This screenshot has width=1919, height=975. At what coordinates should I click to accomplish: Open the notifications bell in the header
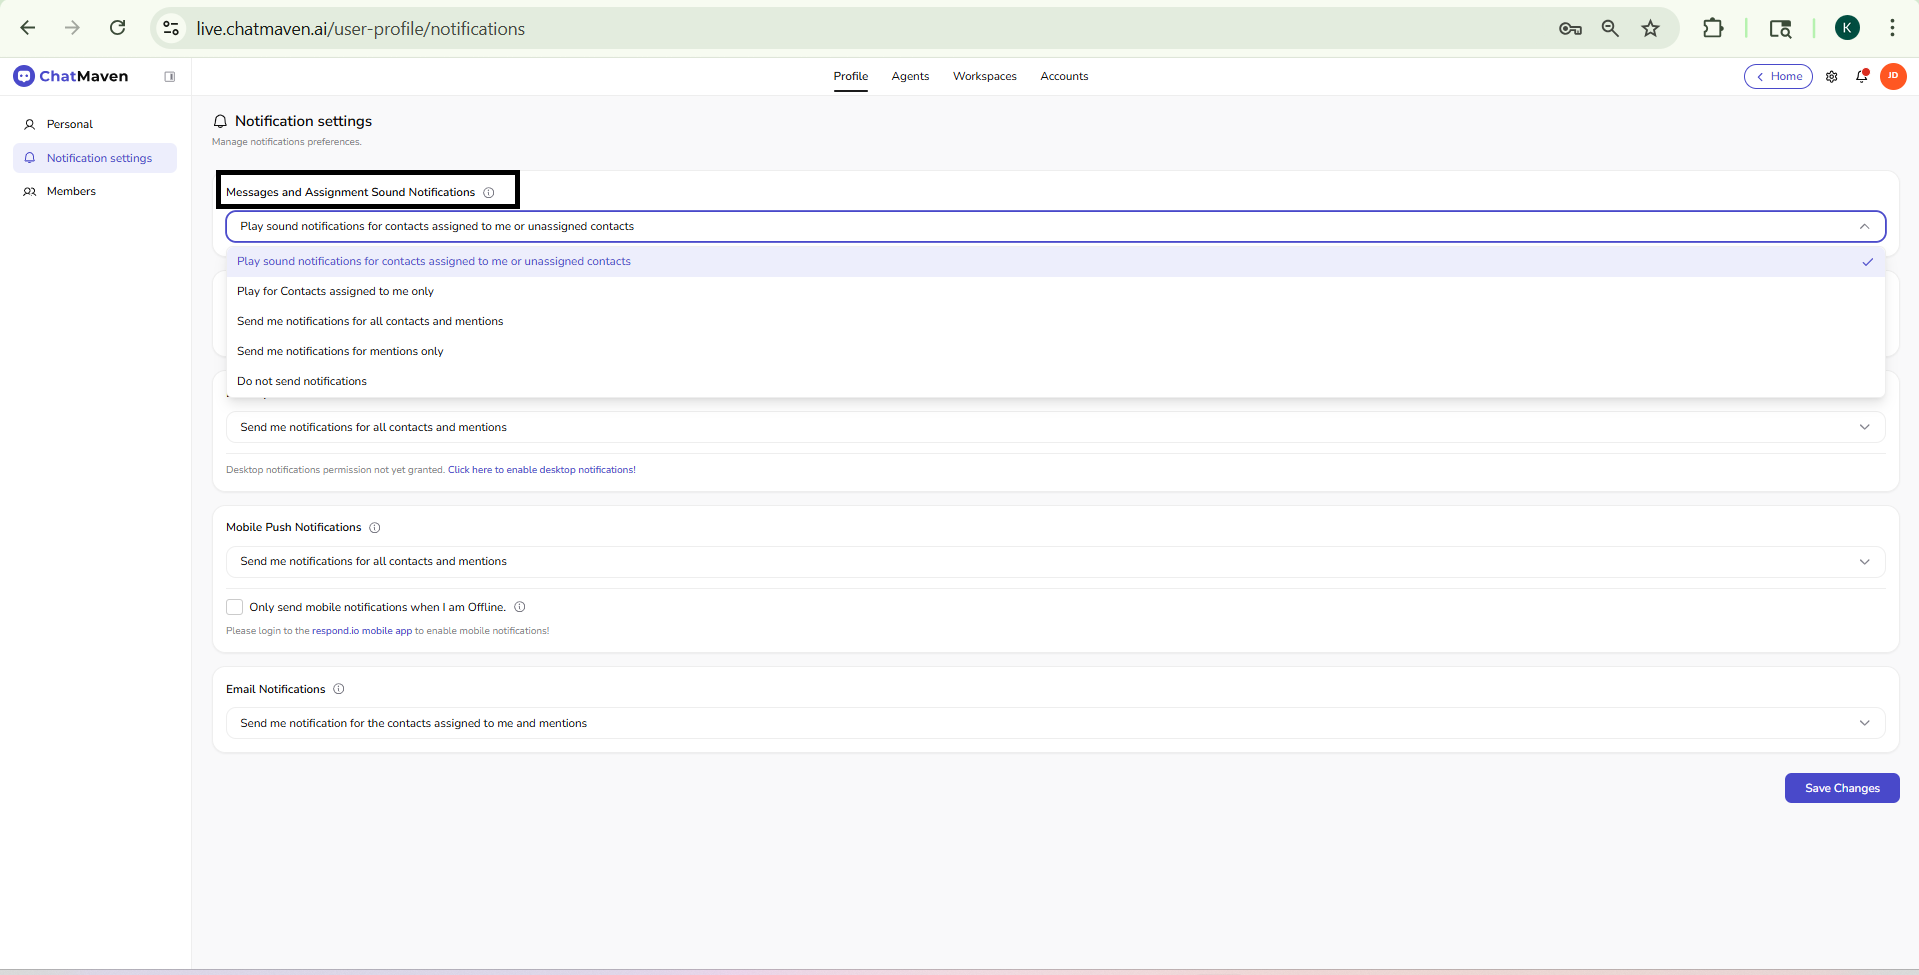(1862, 77)
